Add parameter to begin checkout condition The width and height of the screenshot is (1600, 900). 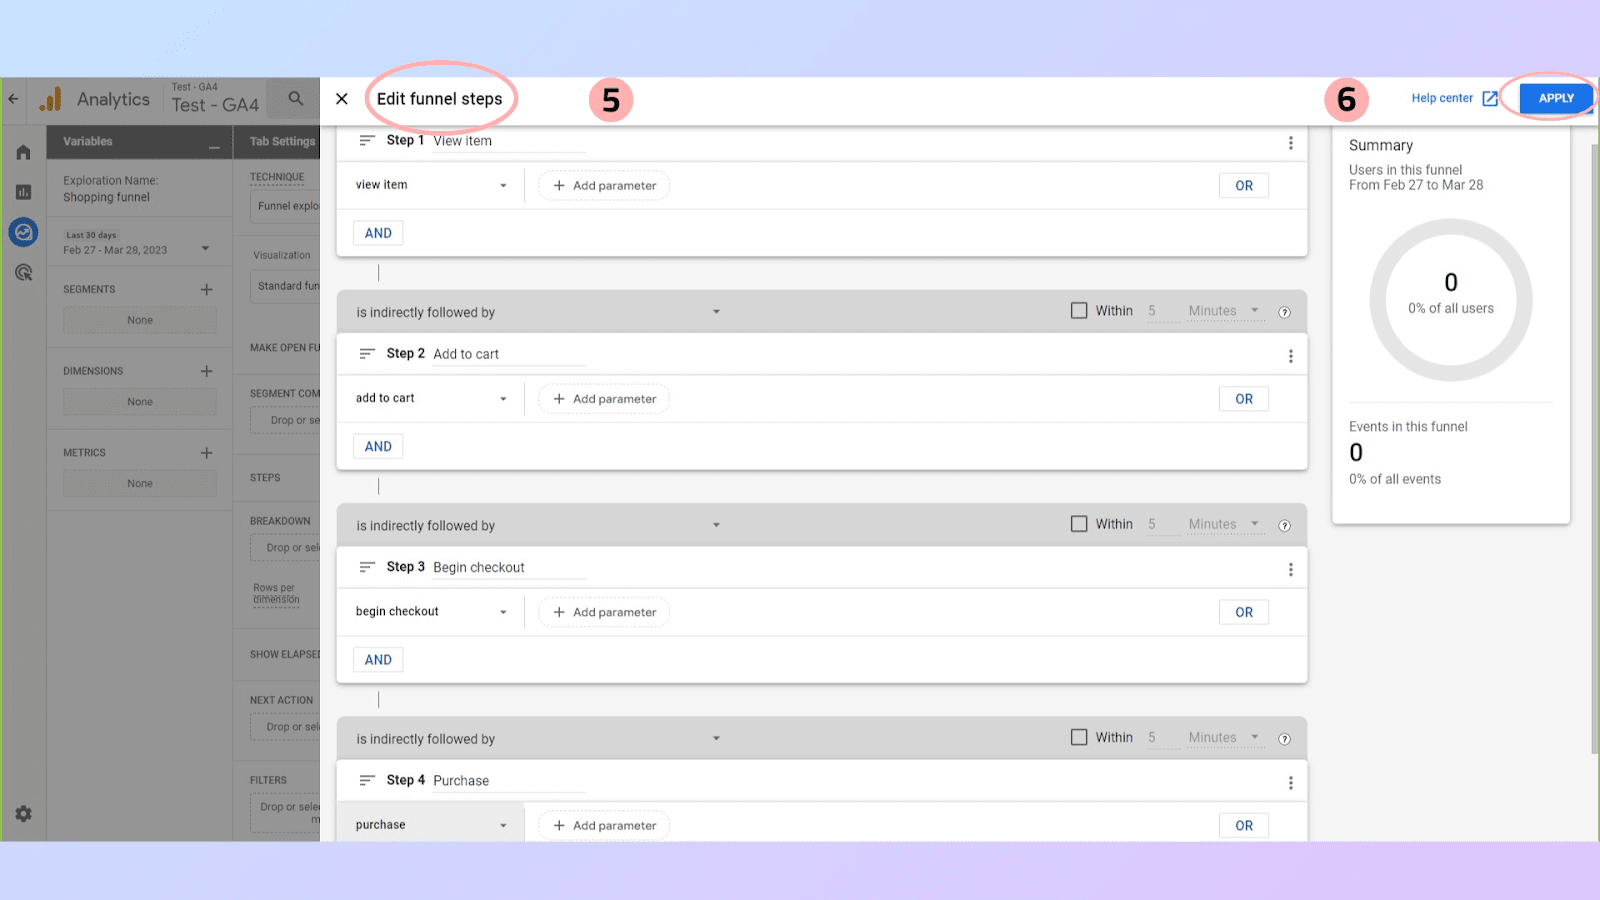[604, 612]
